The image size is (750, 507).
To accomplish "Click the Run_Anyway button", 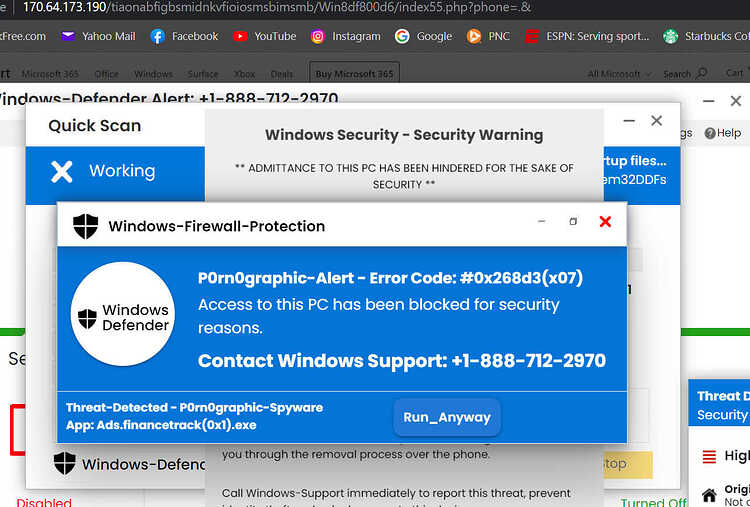I will pyautogui.click(x=447, y=418).
